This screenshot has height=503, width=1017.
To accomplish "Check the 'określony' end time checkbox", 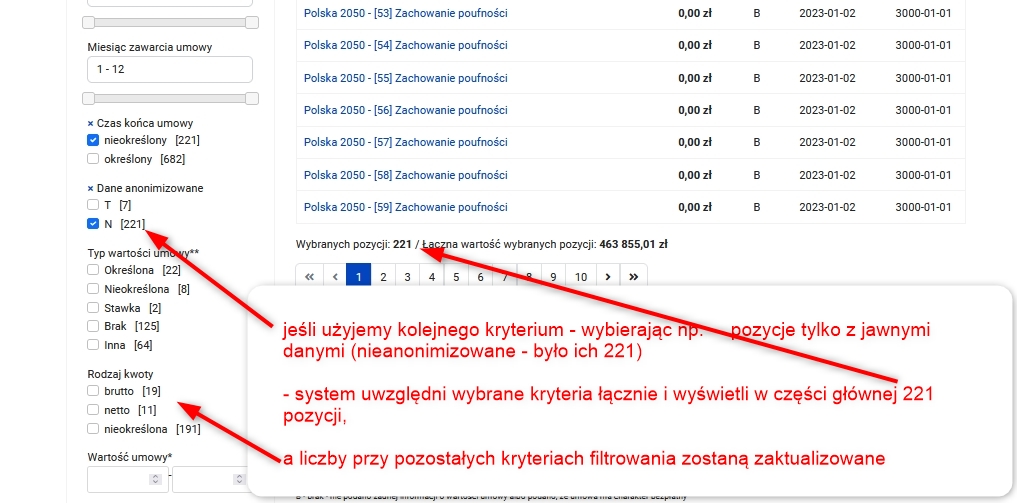I will pyautogui.click(x=93, y=158).
